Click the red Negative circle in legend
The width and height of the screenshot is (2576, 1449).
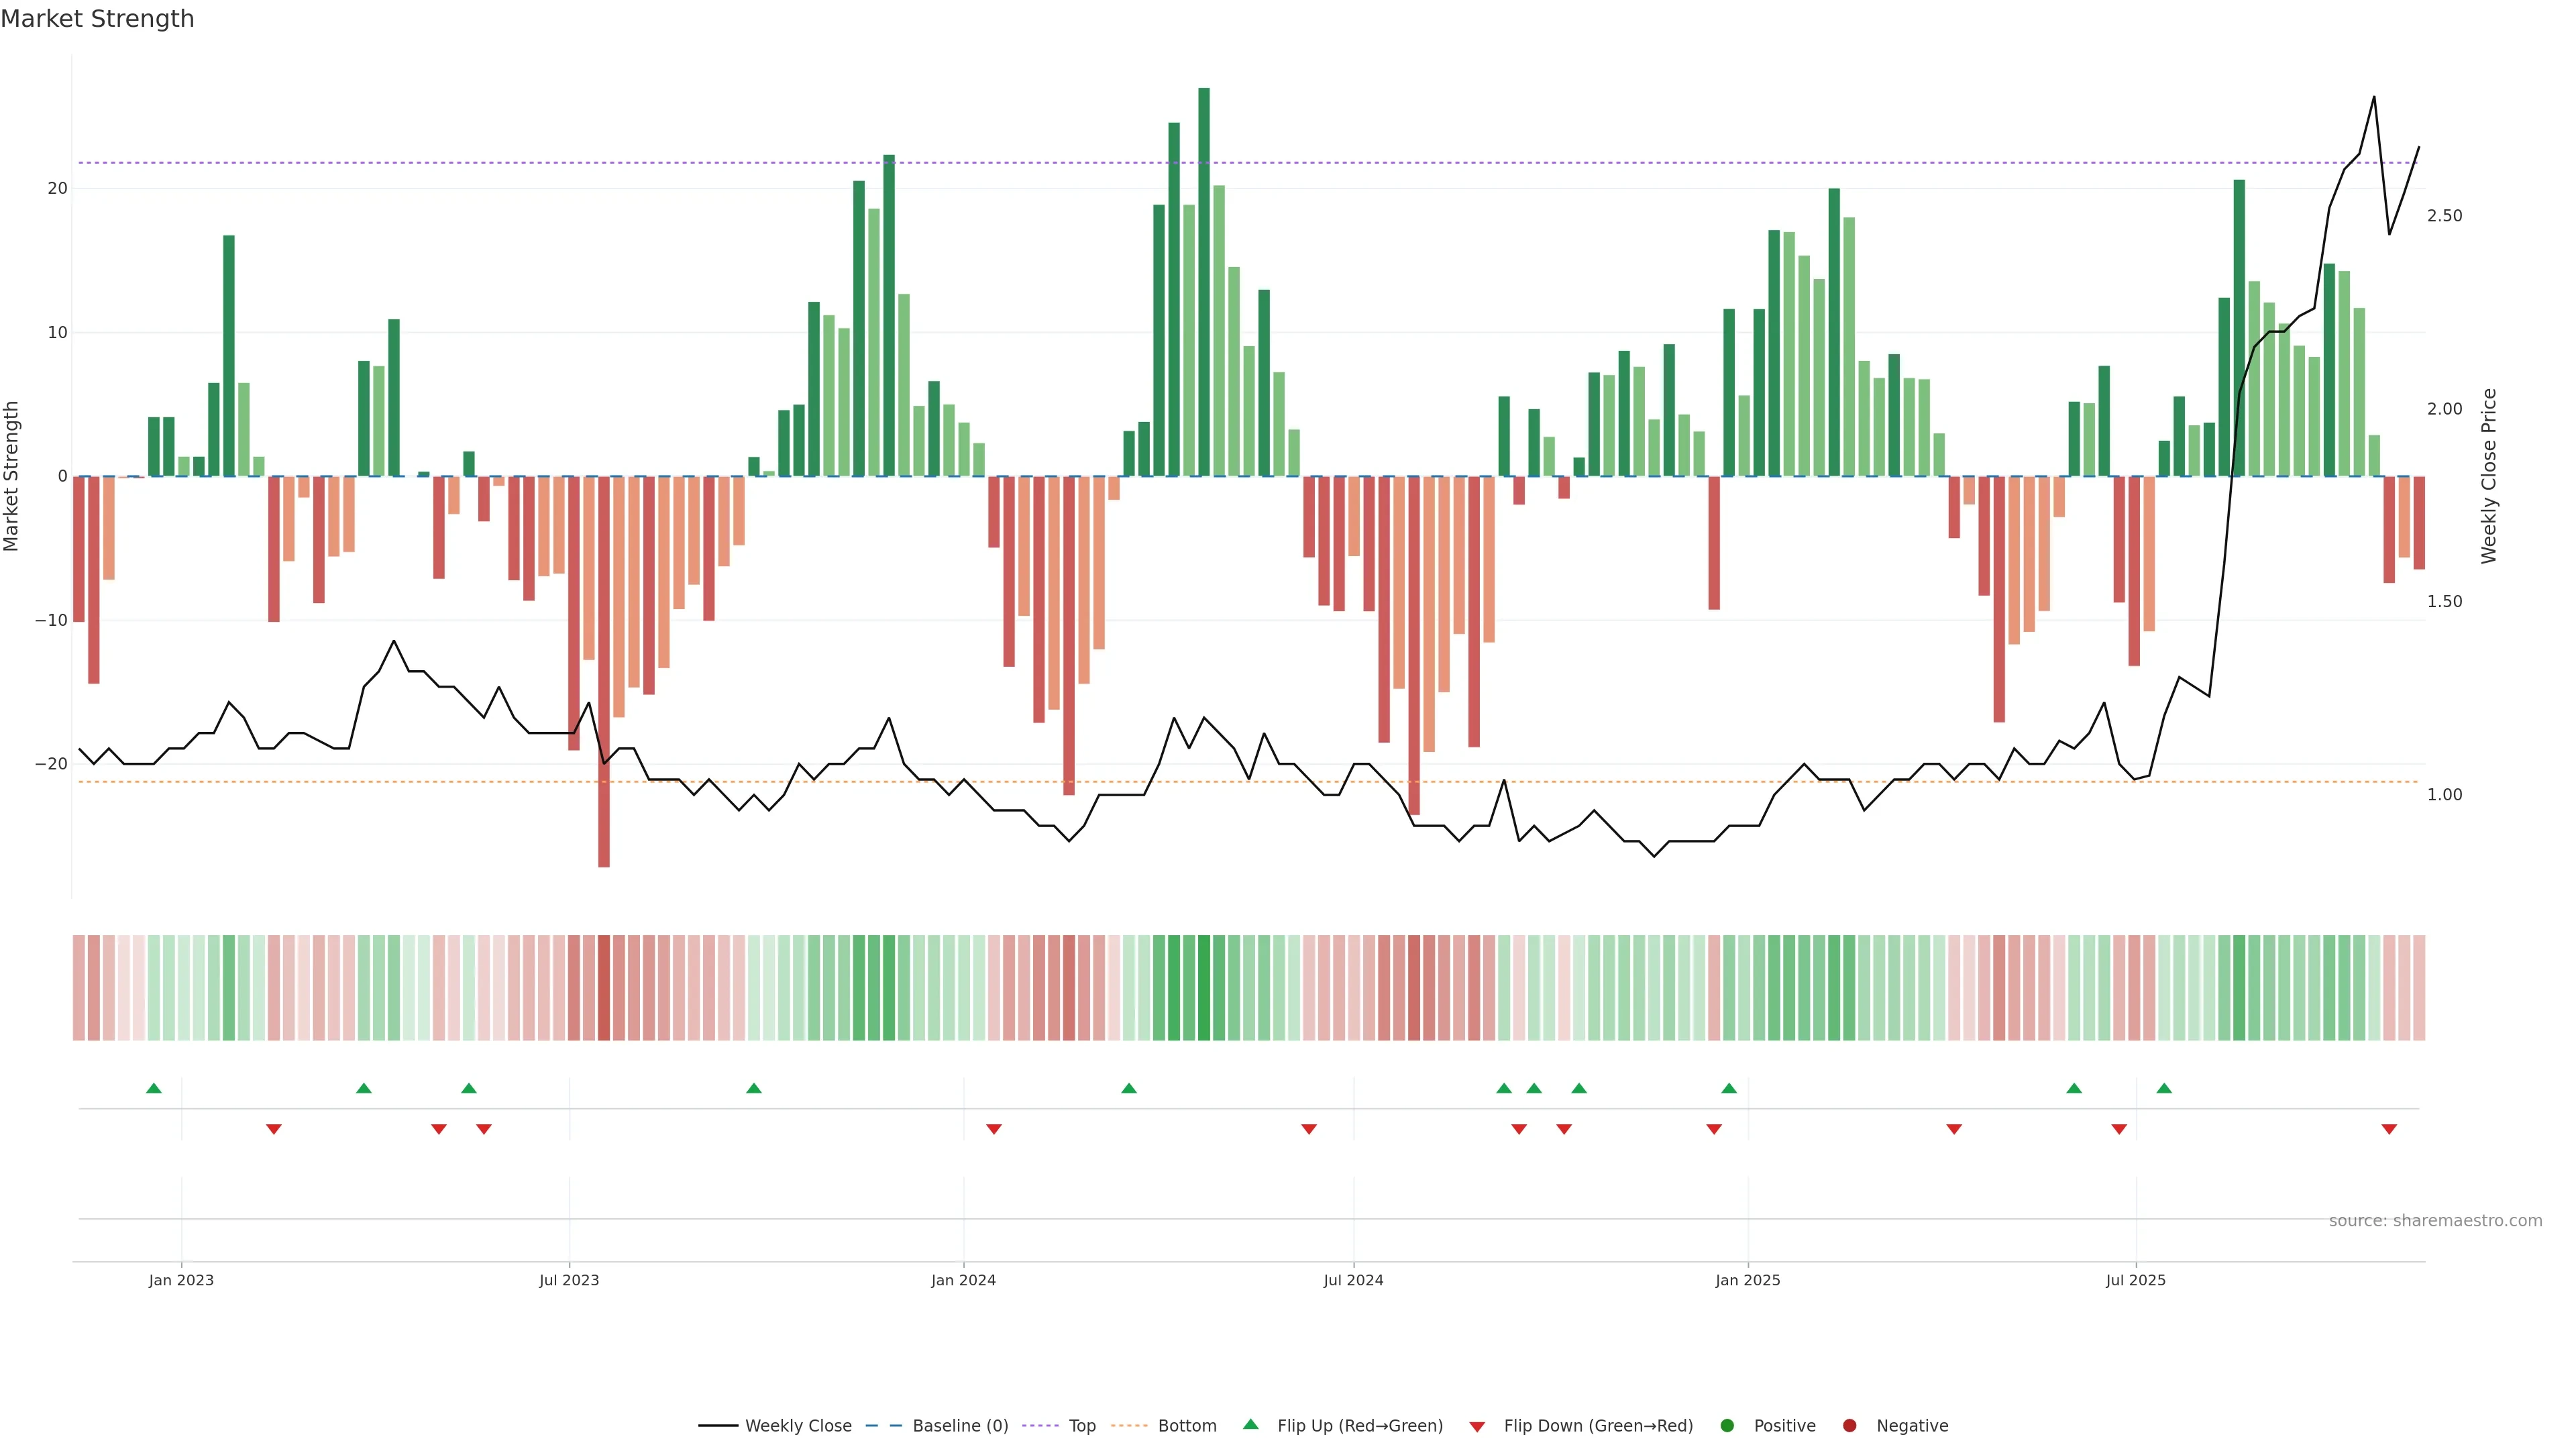[1849, 1425]
